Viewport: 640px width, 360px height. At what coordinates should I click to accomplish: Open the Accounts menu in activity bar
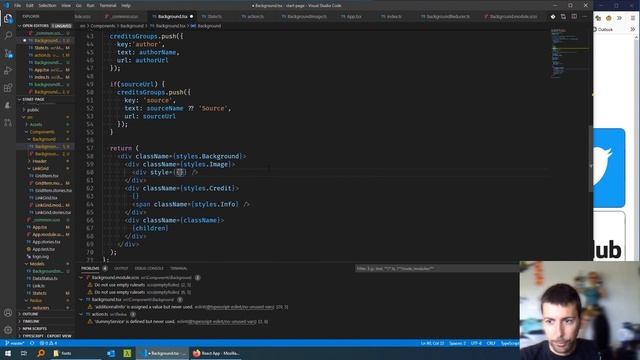[x=8, y=313]
